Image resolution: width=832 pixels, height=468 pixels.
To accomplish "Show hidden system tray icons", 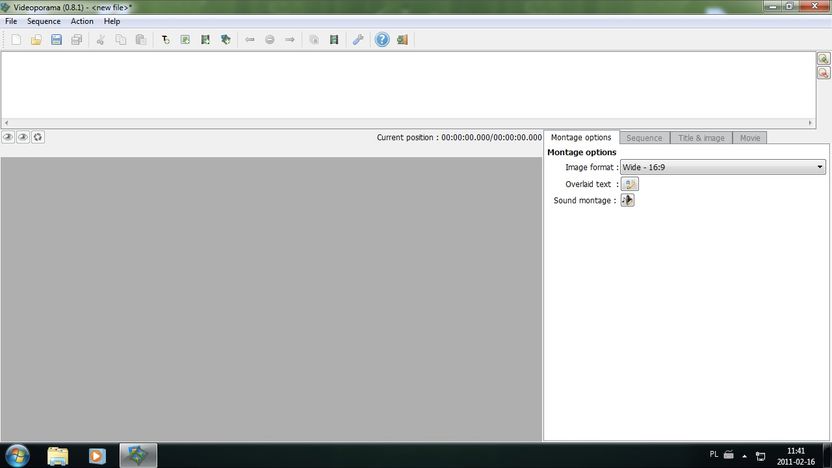I will click(x=744, y=456).
